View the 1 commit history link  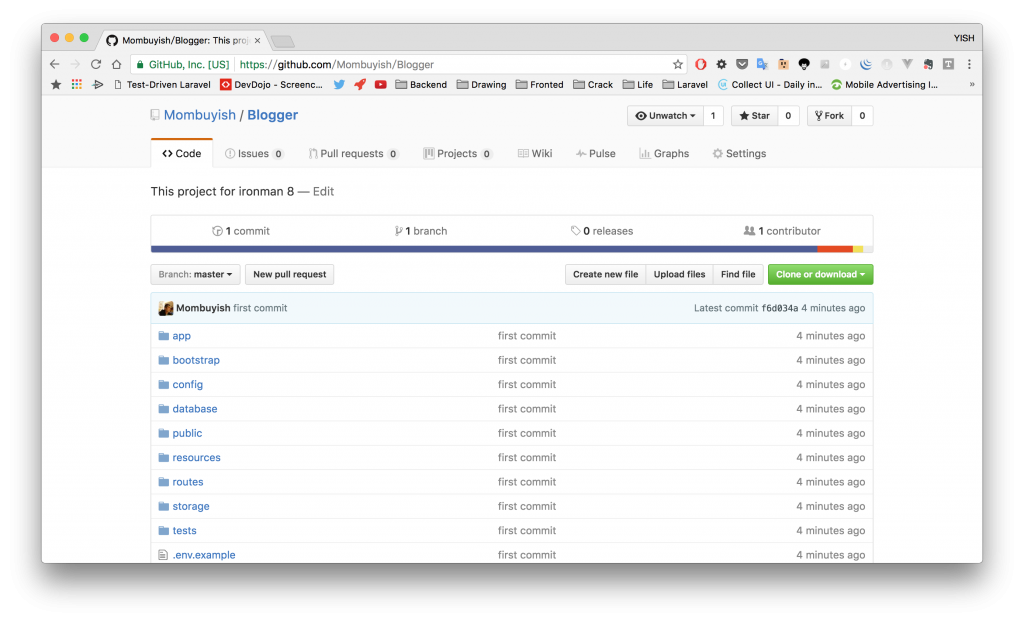pyautogui.click(x=241, y=231)
